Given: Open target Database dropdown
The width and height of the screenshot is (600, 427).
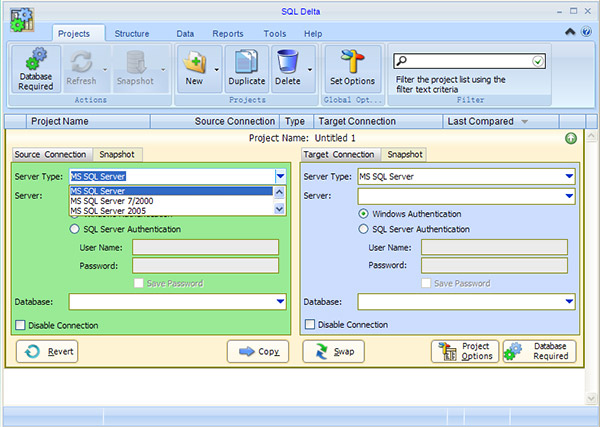Looking at the screenshot, I should coord(569,302).
